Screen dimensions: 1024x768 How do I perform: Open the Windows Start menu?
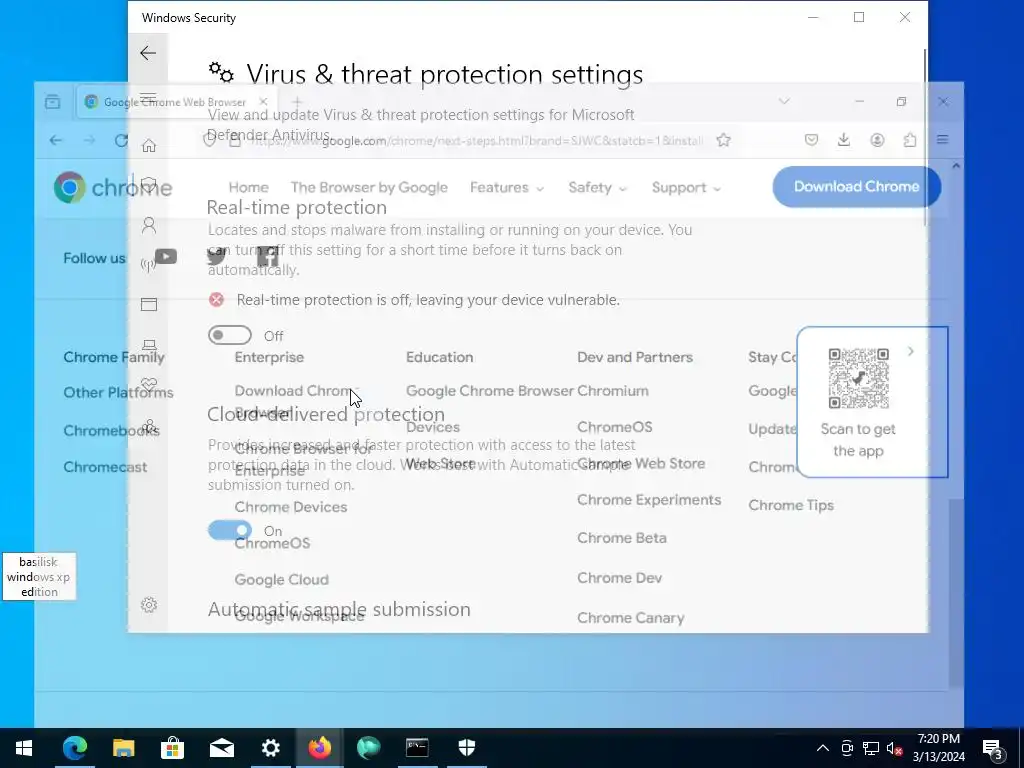tap(24, 748)
